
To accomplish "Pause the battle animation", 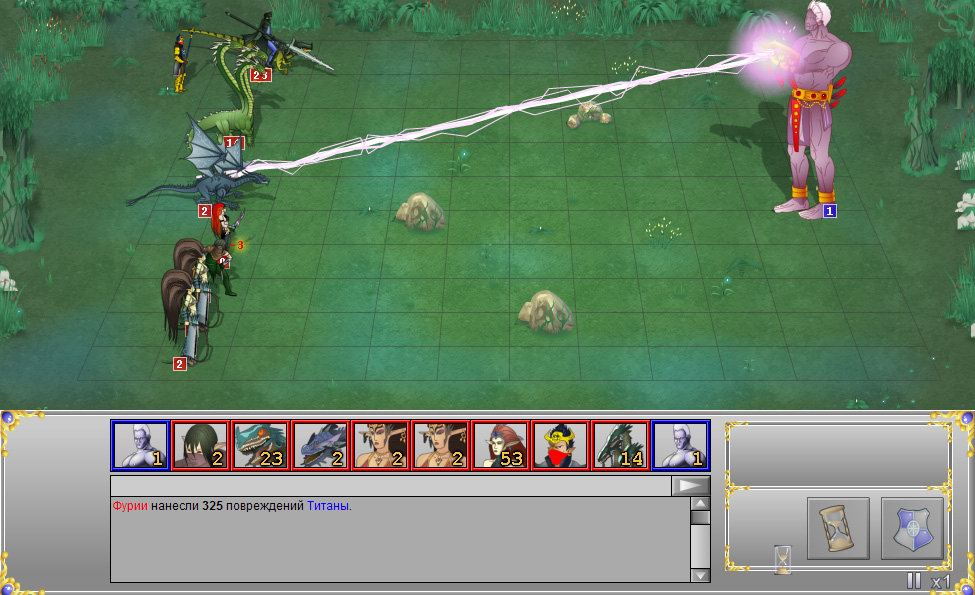I will coord(913,581).
